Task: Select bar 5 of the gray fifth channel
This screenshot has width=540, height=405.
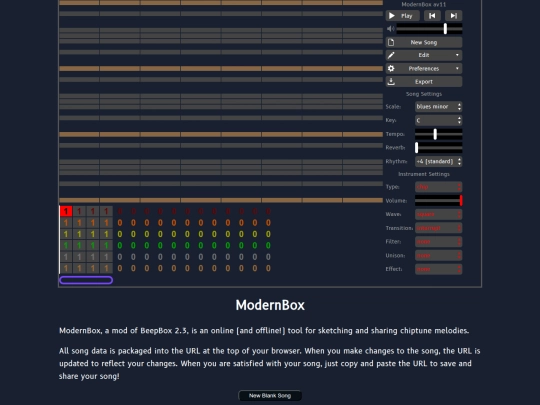Action: coord(120,257)
